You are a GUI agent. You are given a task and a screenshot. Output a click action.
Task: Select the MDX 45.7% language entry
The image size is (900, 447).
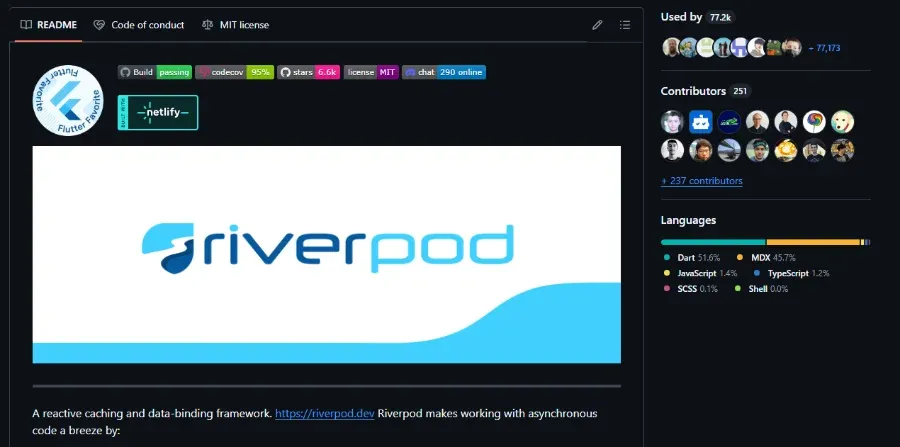tap(773, 258)
